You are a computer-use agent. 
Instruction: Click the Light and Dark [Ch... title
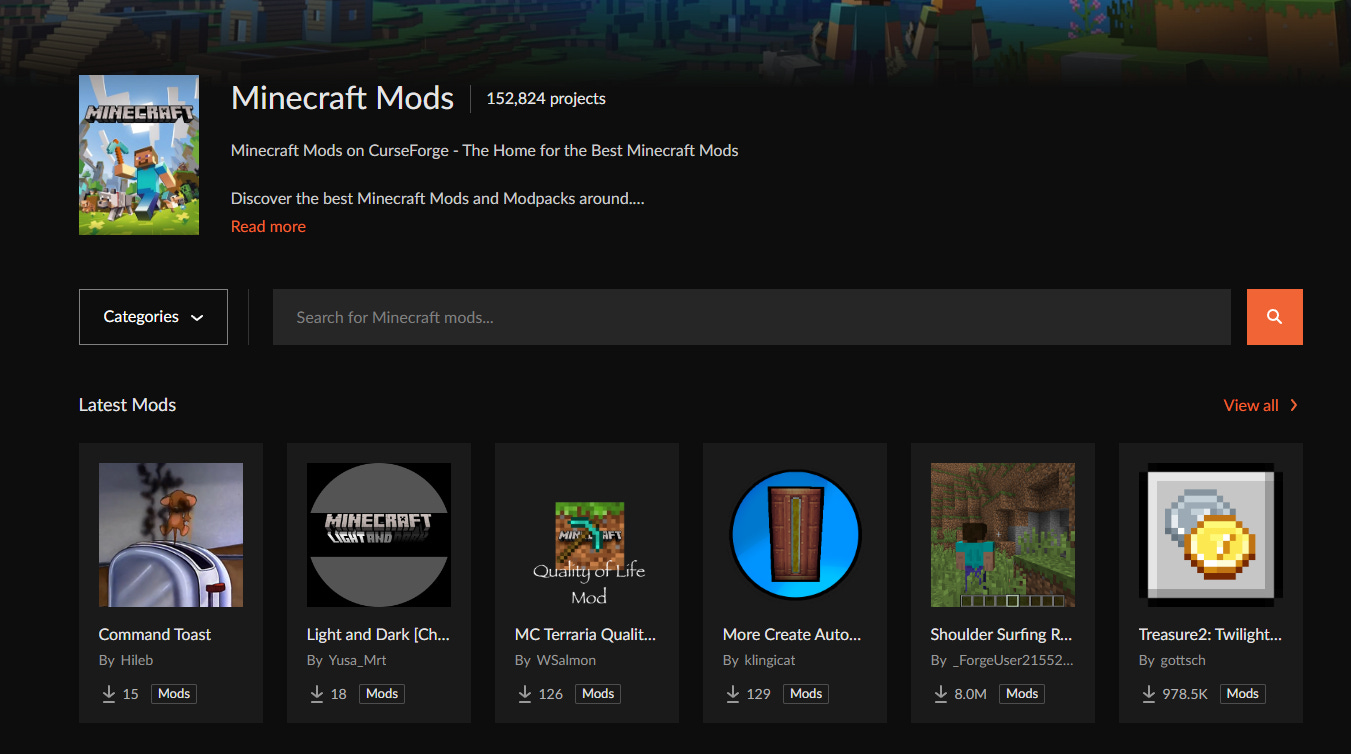tap(378, 634)
